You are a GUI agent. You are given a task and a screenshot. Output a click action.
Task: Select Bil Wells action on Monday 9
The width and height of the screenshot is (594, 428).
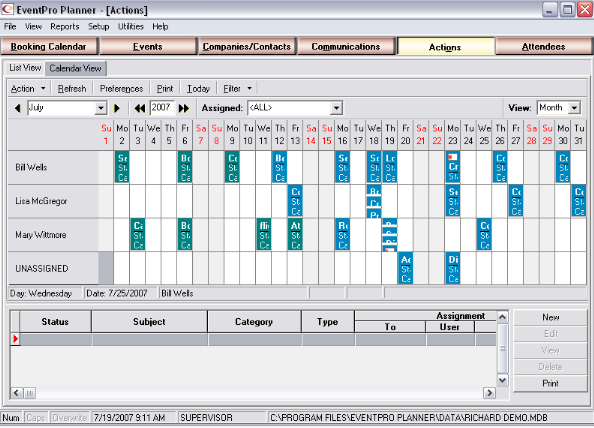232,167
